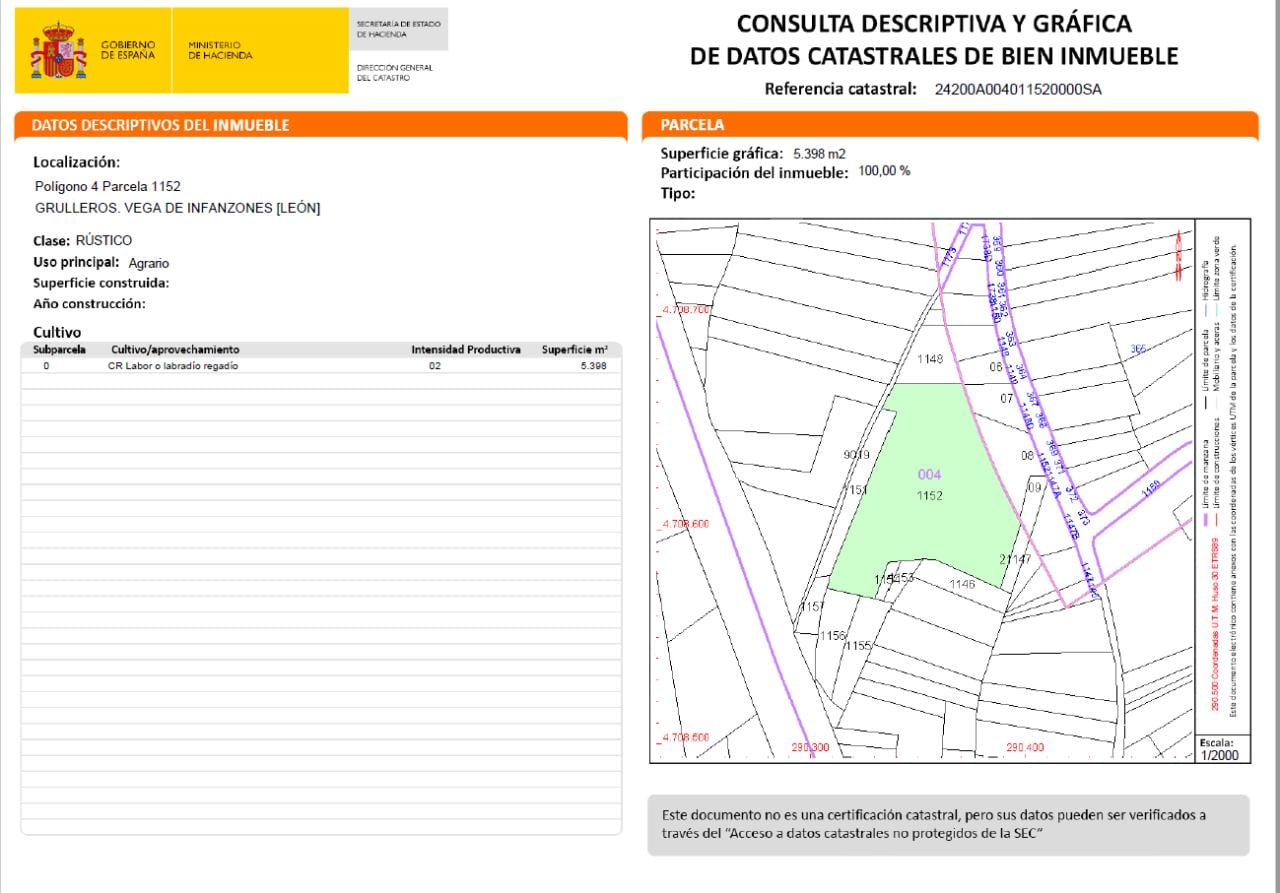The height and width of the screenshot is (893, 1280).
Task: Select the orange Parcela section header
Action: pos(949,125)
